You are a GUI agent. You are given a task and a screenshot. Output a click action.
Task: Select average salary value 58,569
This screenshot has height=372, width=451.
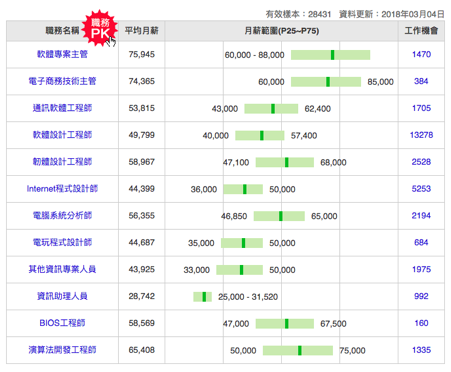142,323
